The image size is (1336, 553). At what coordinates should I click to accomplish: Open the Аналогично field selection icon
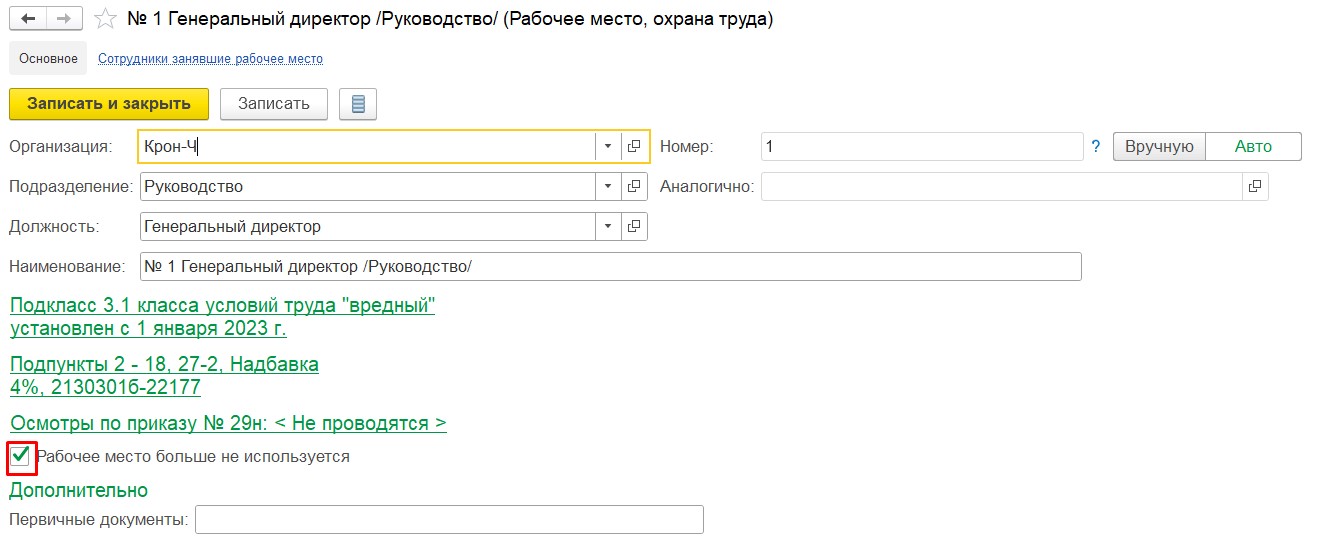1255,186
